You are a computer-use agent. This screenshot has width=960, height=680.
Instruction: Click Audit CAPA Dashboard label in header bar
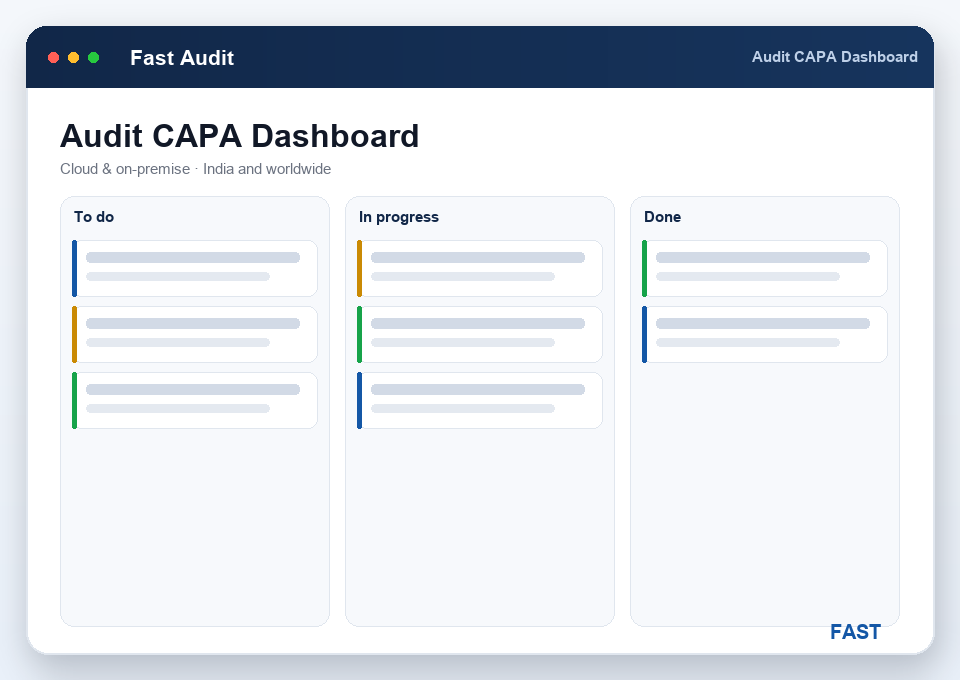[x=834, y=57]
